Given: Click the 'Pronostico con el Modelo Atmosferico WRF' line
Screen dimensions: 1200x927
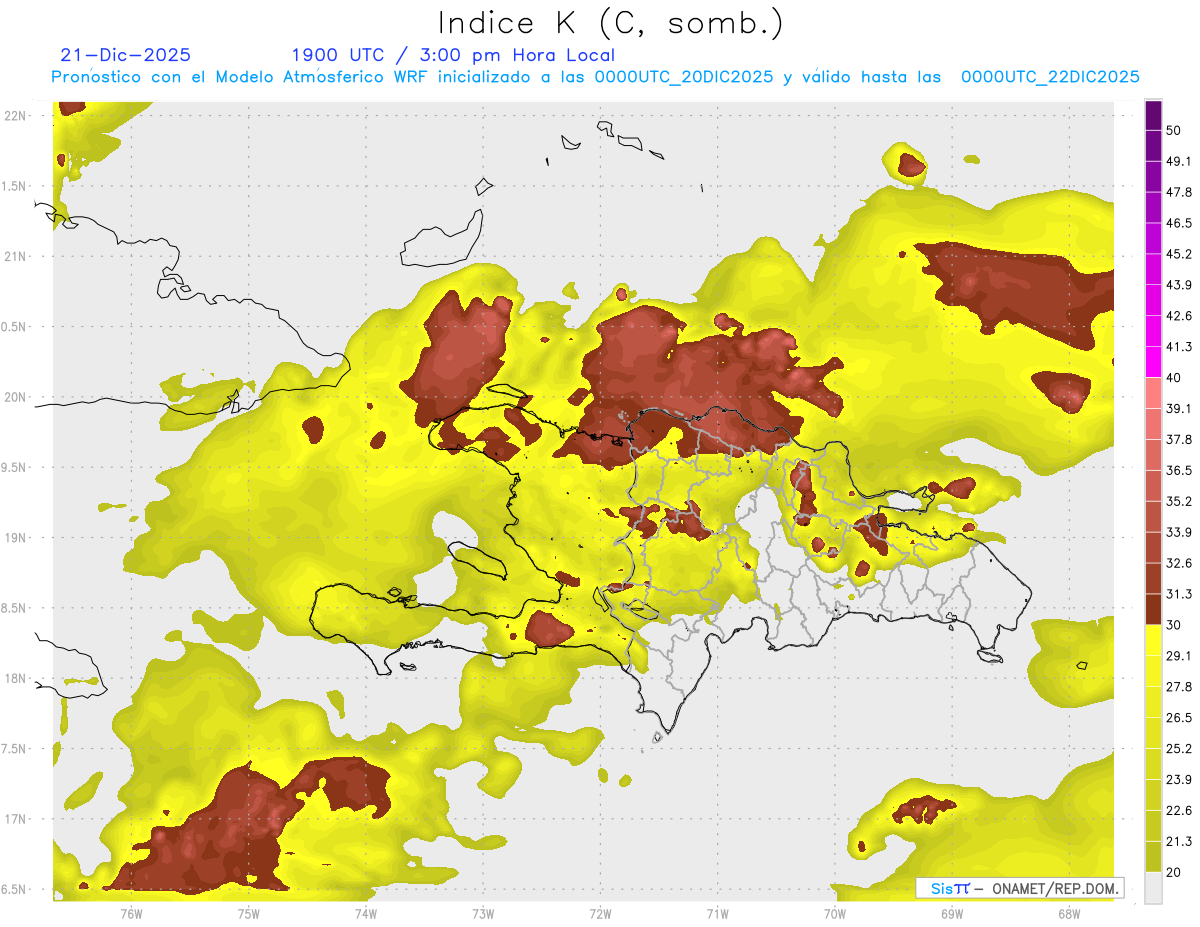Looking at the screenshot, I should click(596, 77).
